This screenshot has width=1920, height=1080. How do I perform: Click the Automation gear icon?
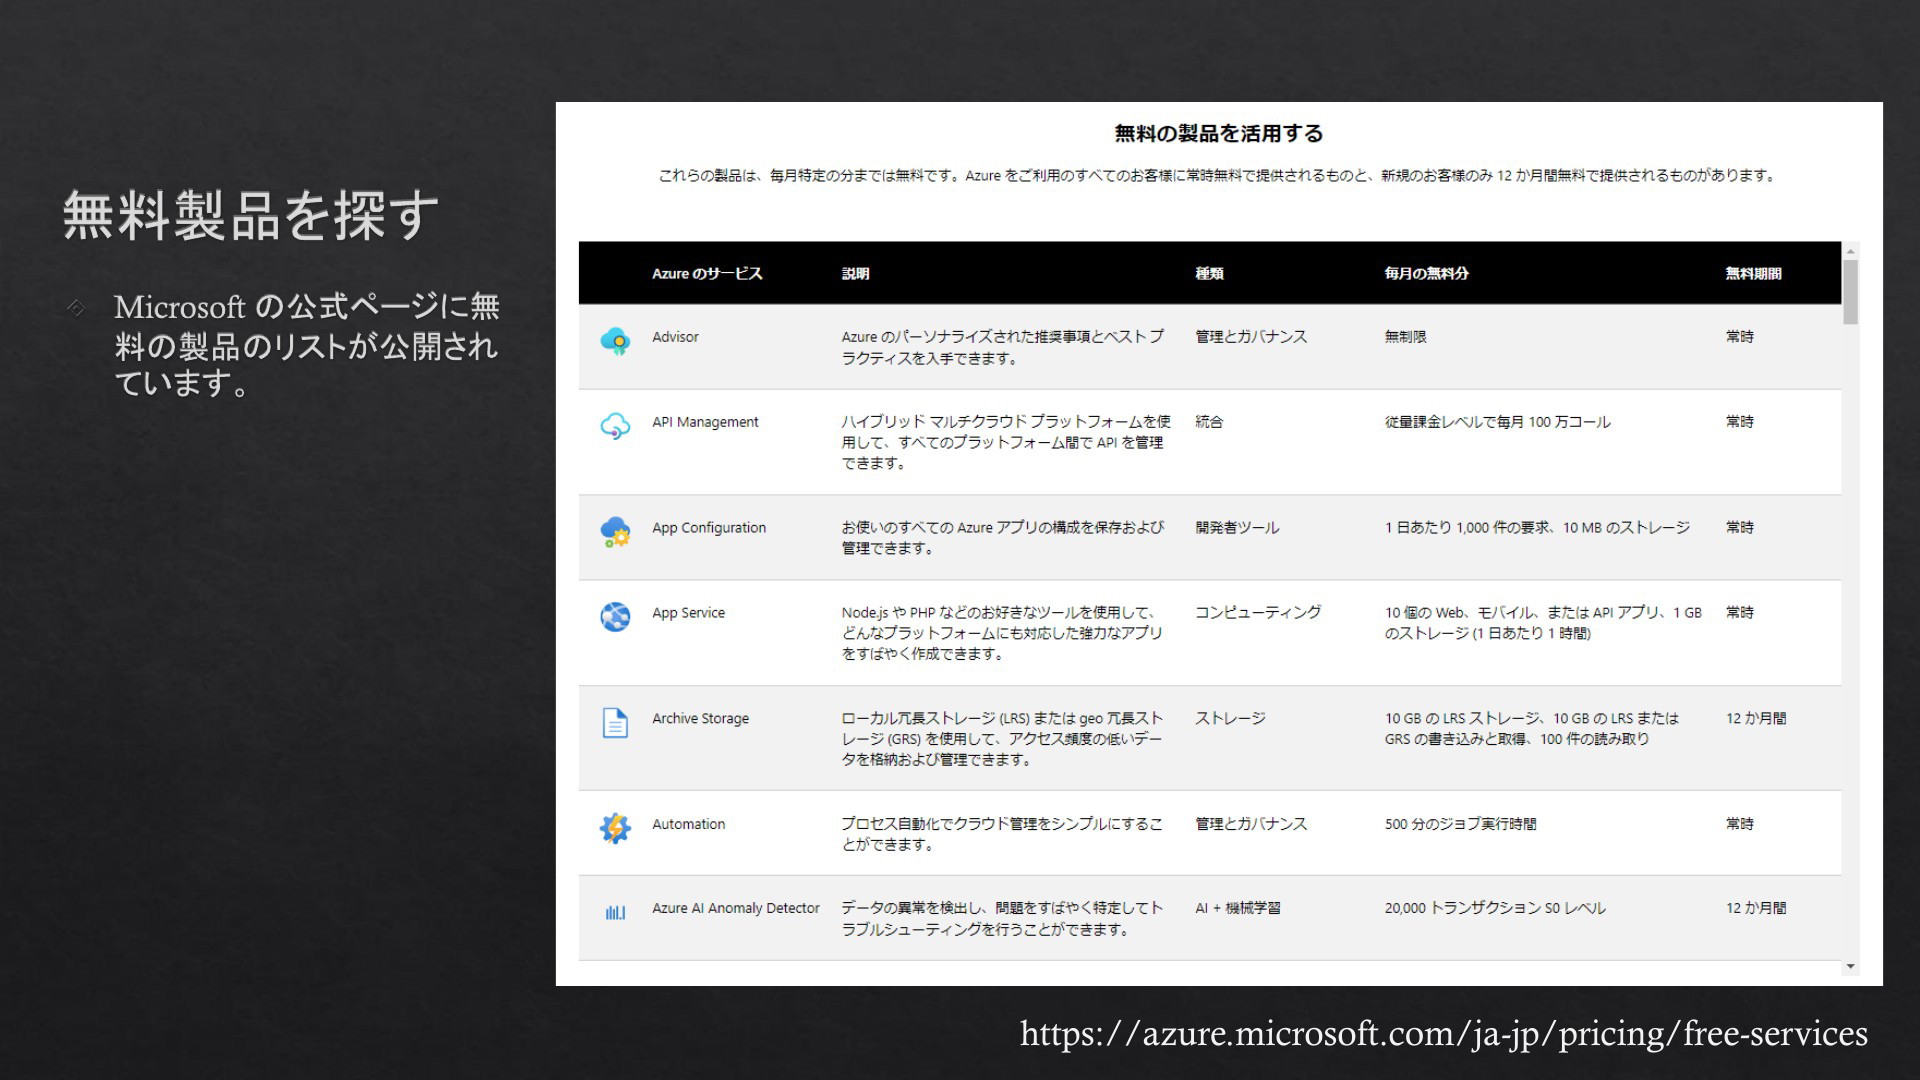(x=615, y=827)
